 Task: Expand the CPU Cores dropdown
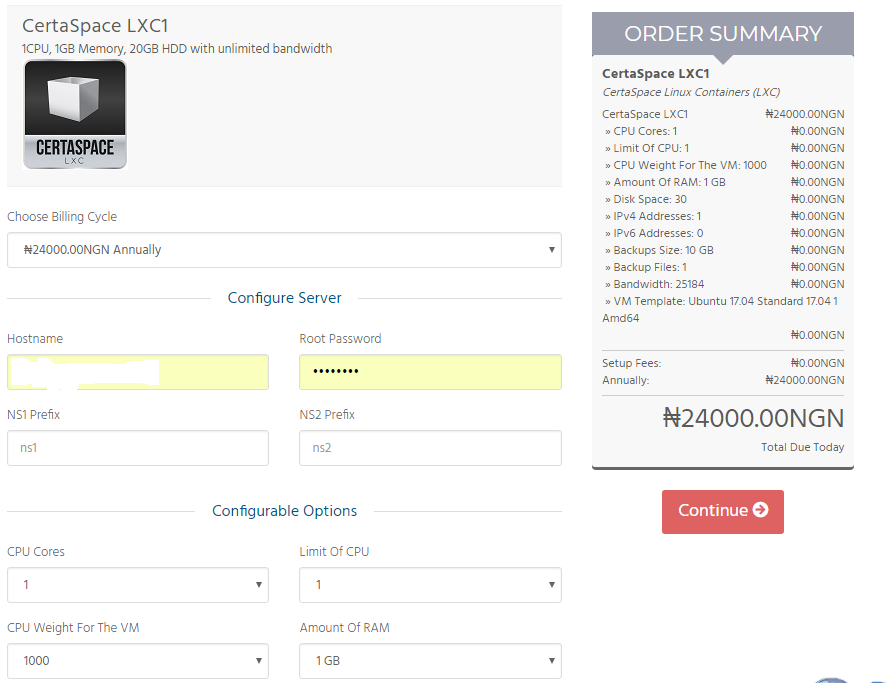point(138,585)
